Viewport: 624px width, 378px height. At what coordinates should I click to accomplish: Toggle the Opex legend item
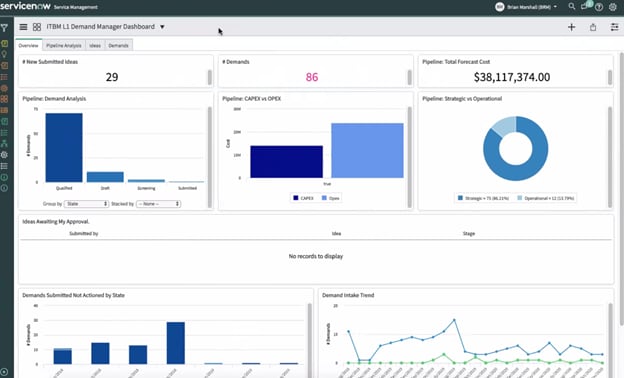pyautogui.click(x=331, y=198)
